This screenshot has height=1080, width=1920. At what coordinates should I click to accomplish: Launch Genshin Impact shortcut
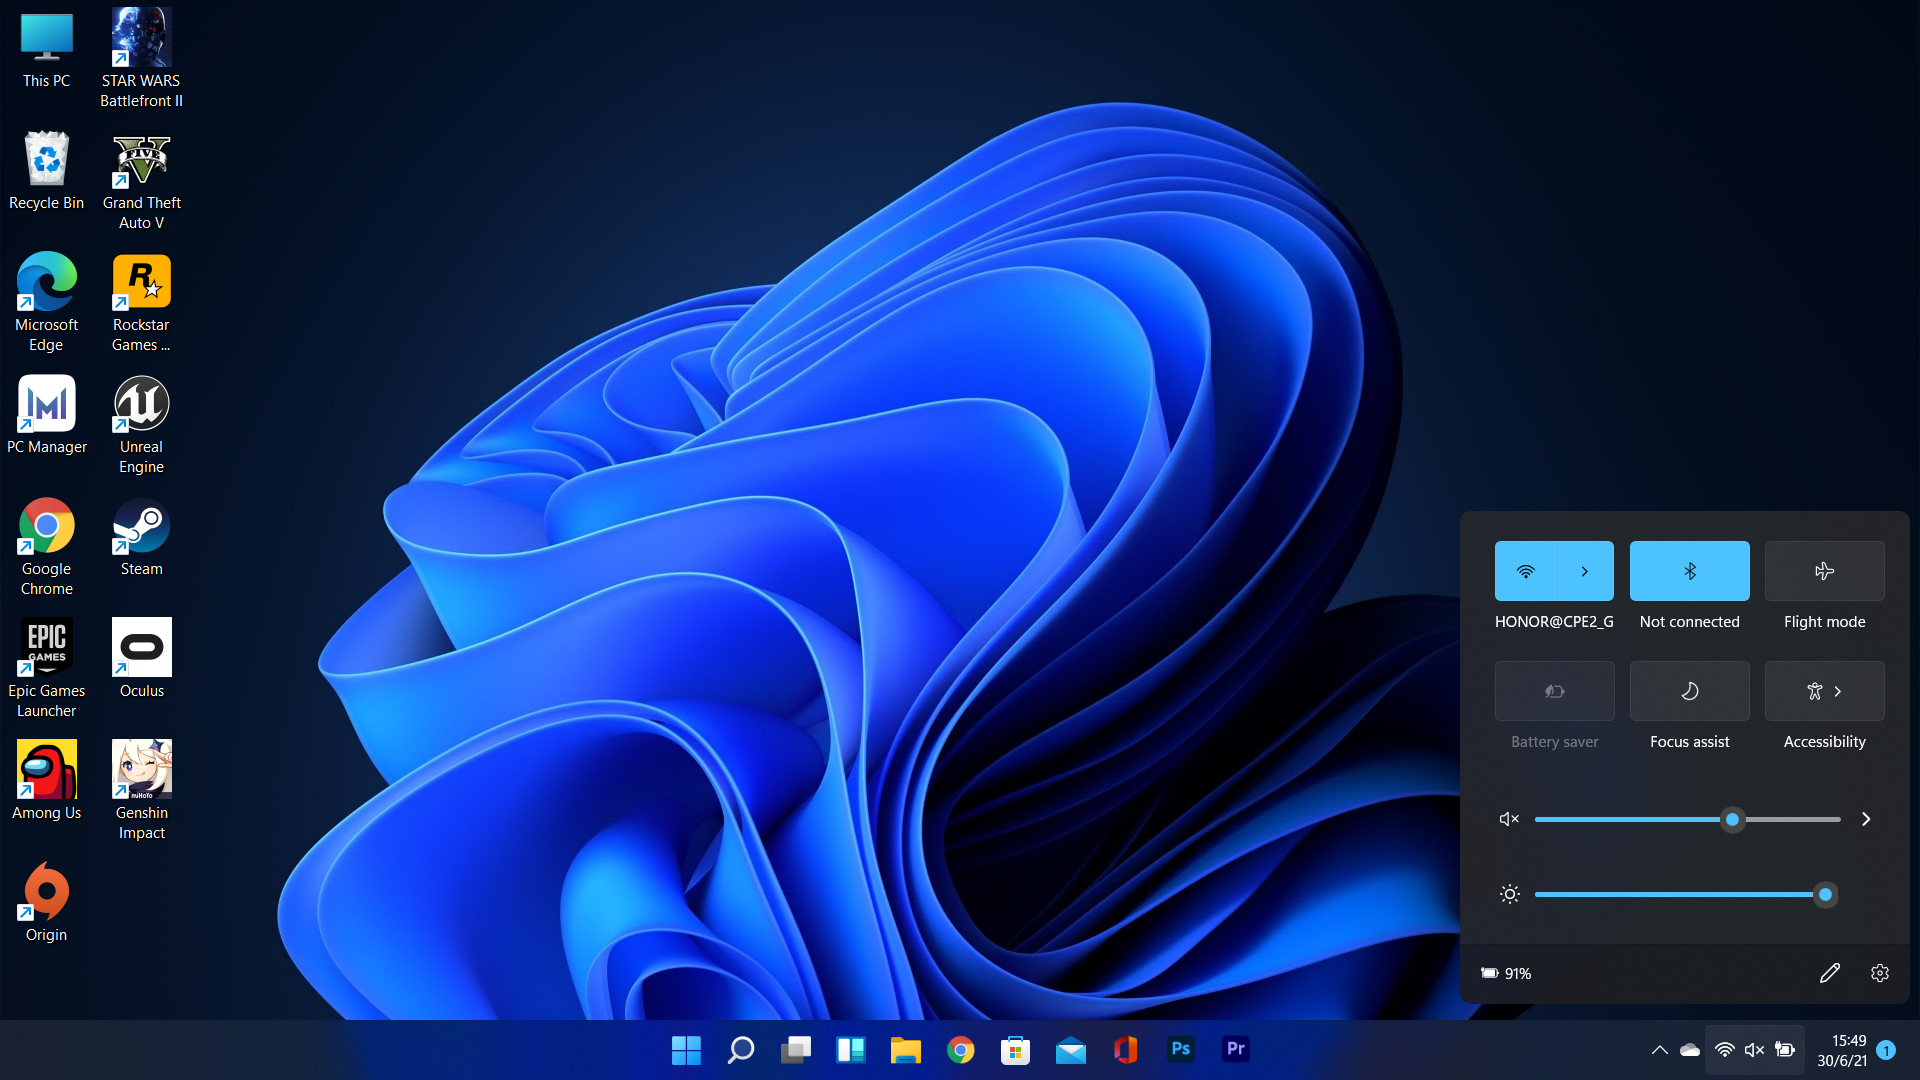tap(141, 790)
